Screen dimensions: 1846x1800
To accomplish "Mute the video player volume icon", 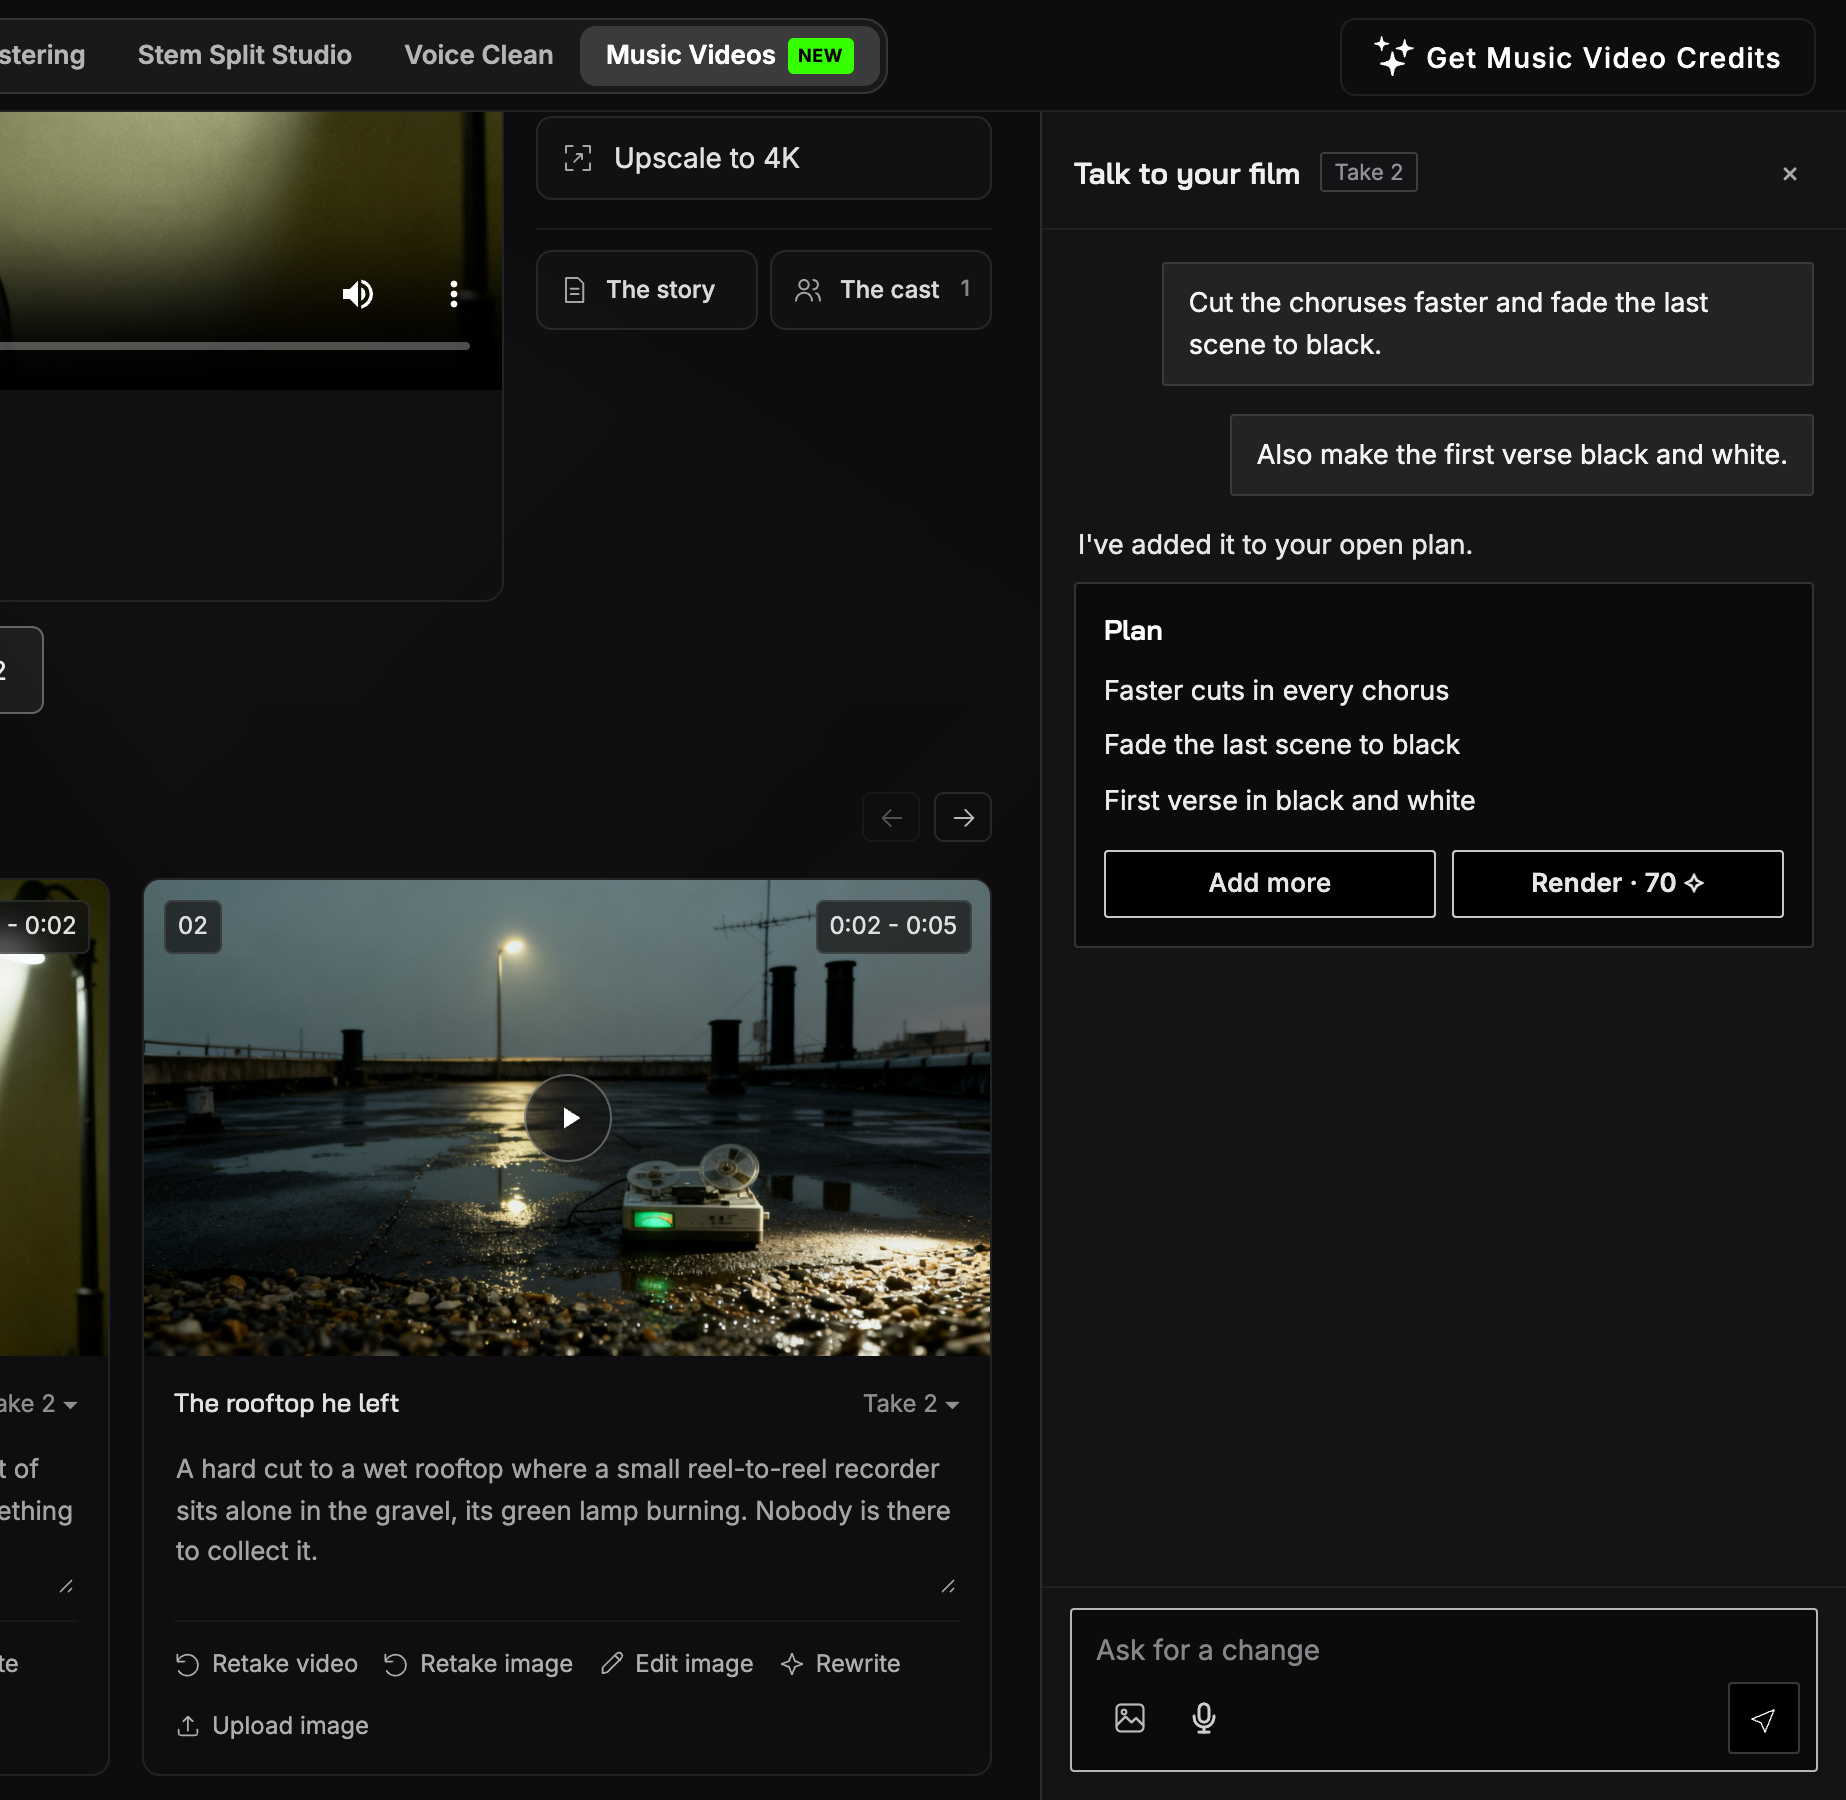I will [x=357, y=294].
